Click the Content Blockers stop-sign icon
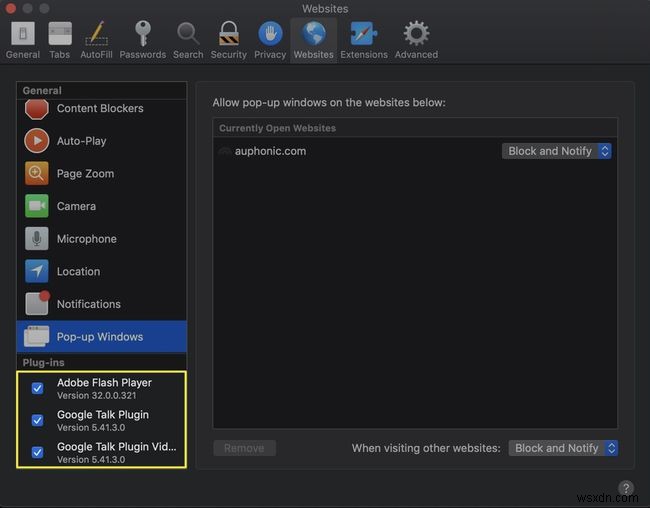650x508 pixels. 36,109
